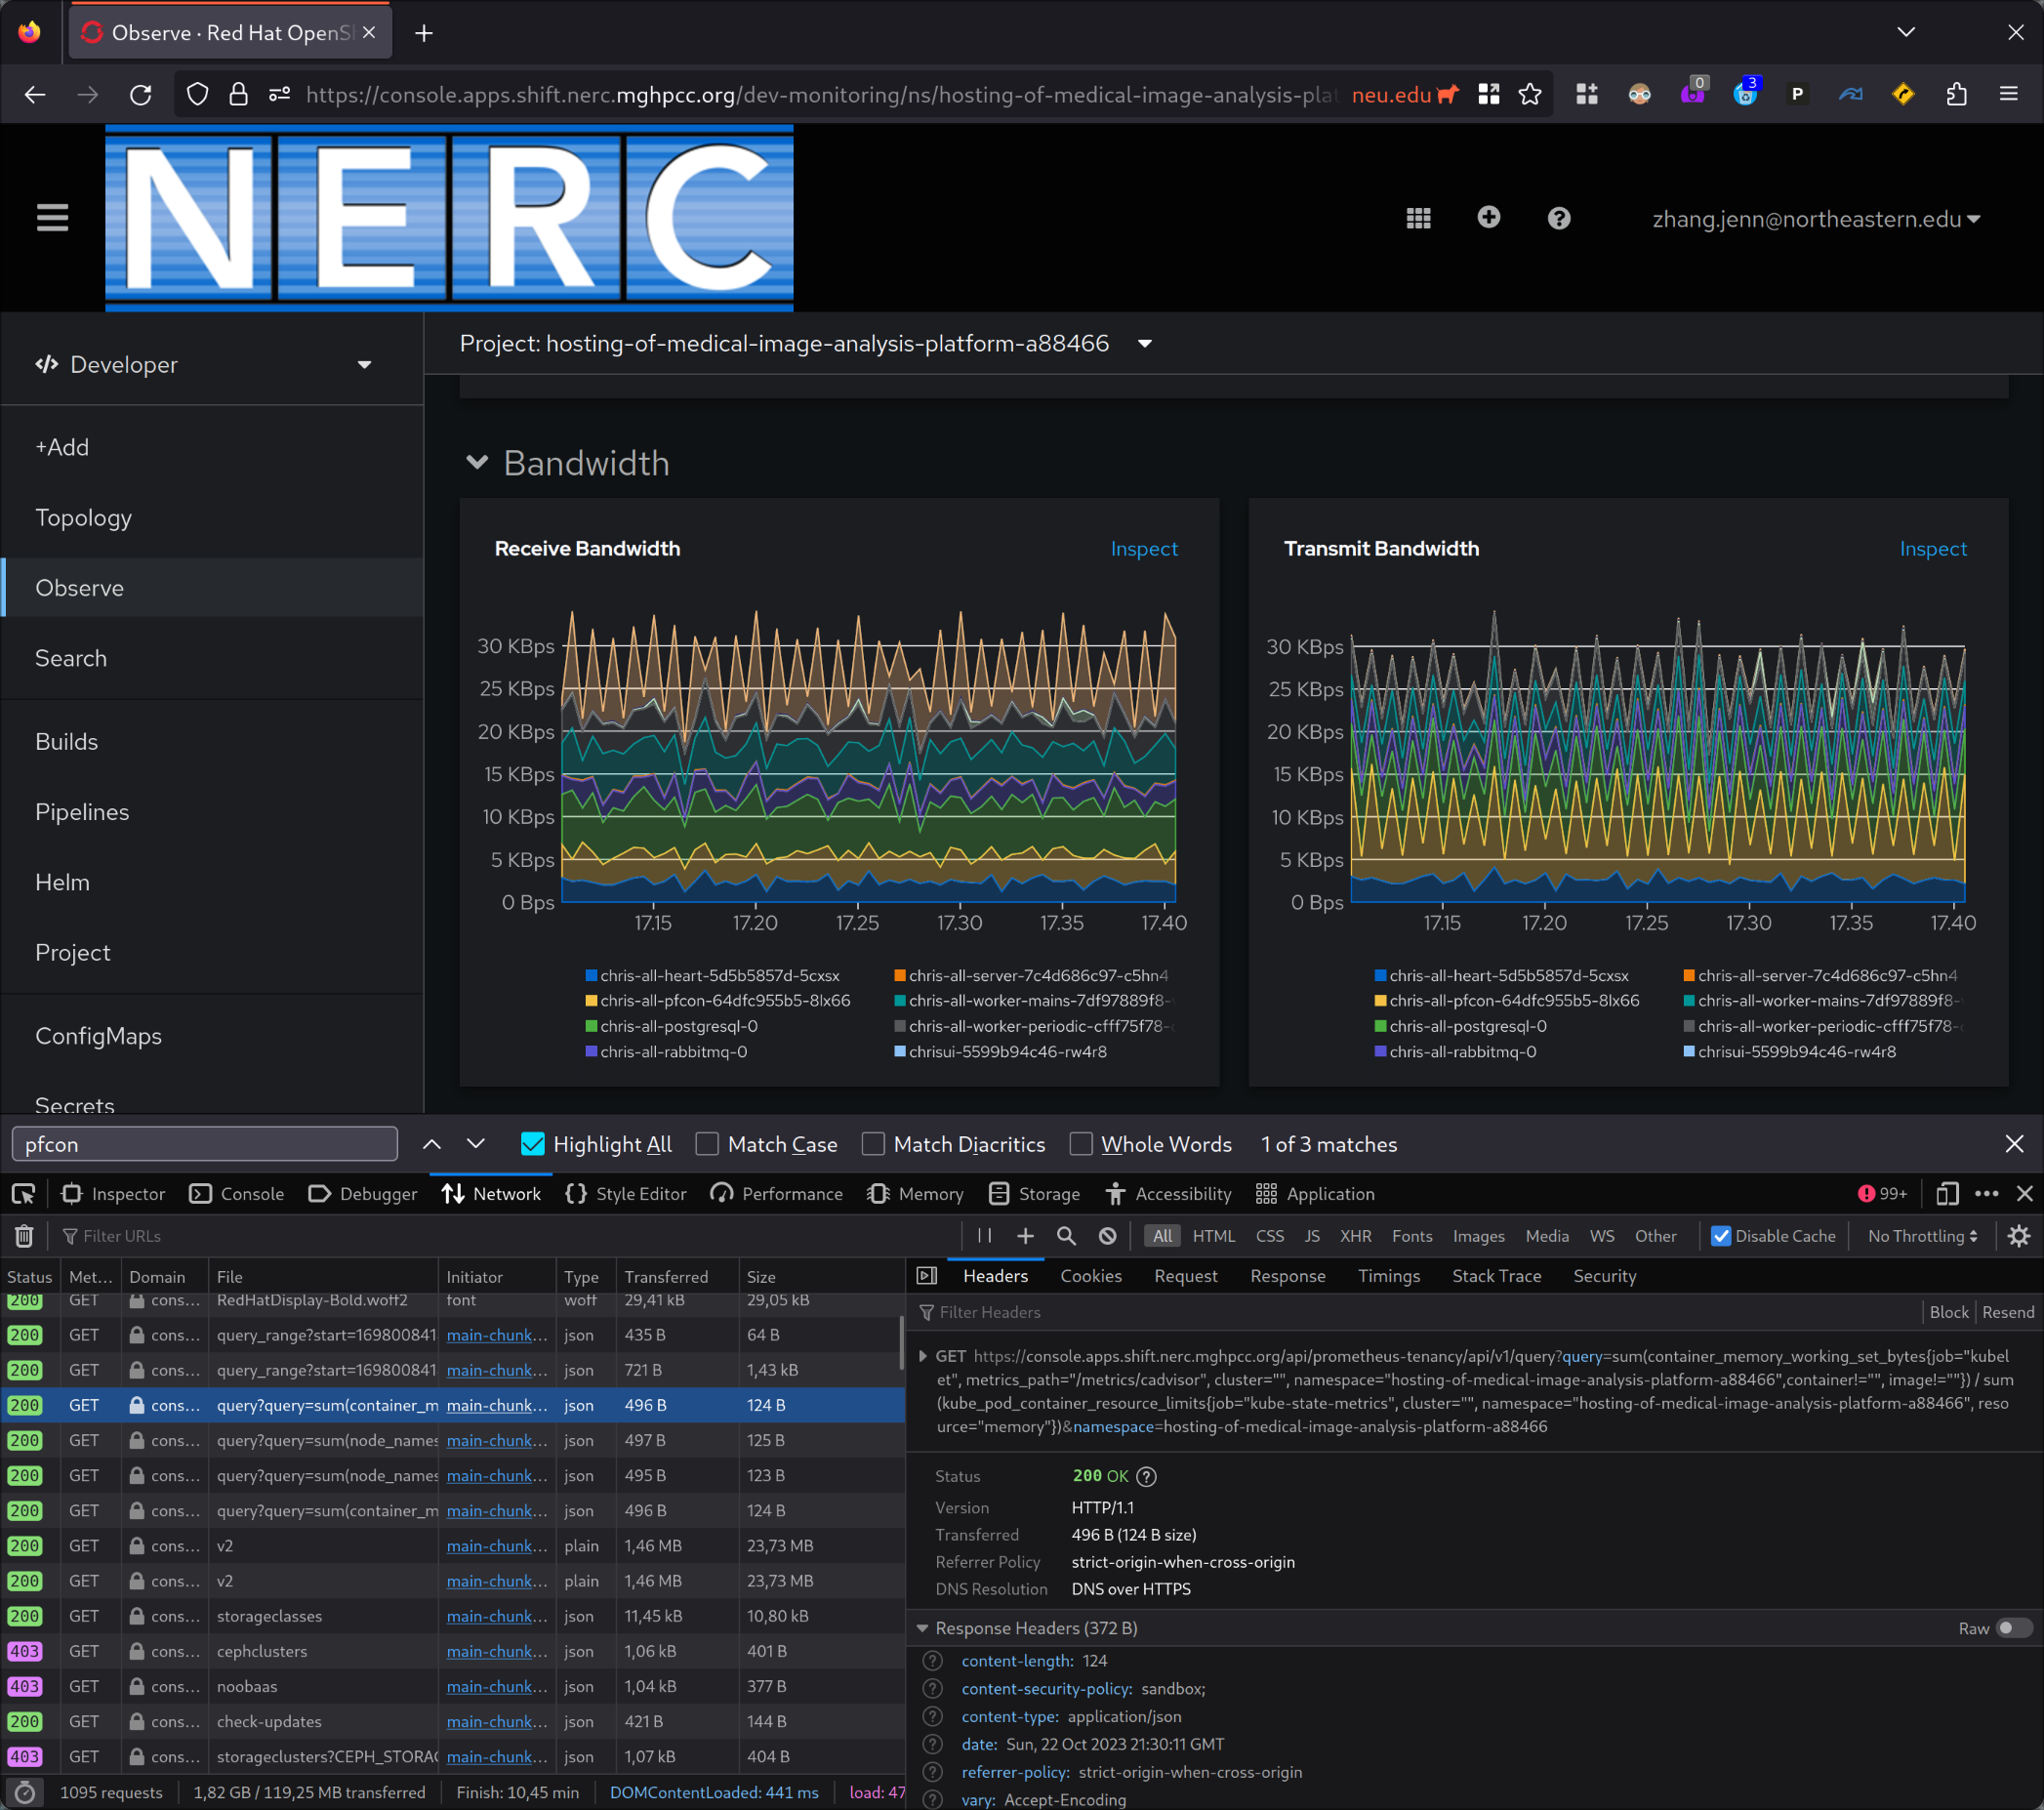Open devtools three-dots customize menu
2044x1810 pixels.
pos(1986,1194)
